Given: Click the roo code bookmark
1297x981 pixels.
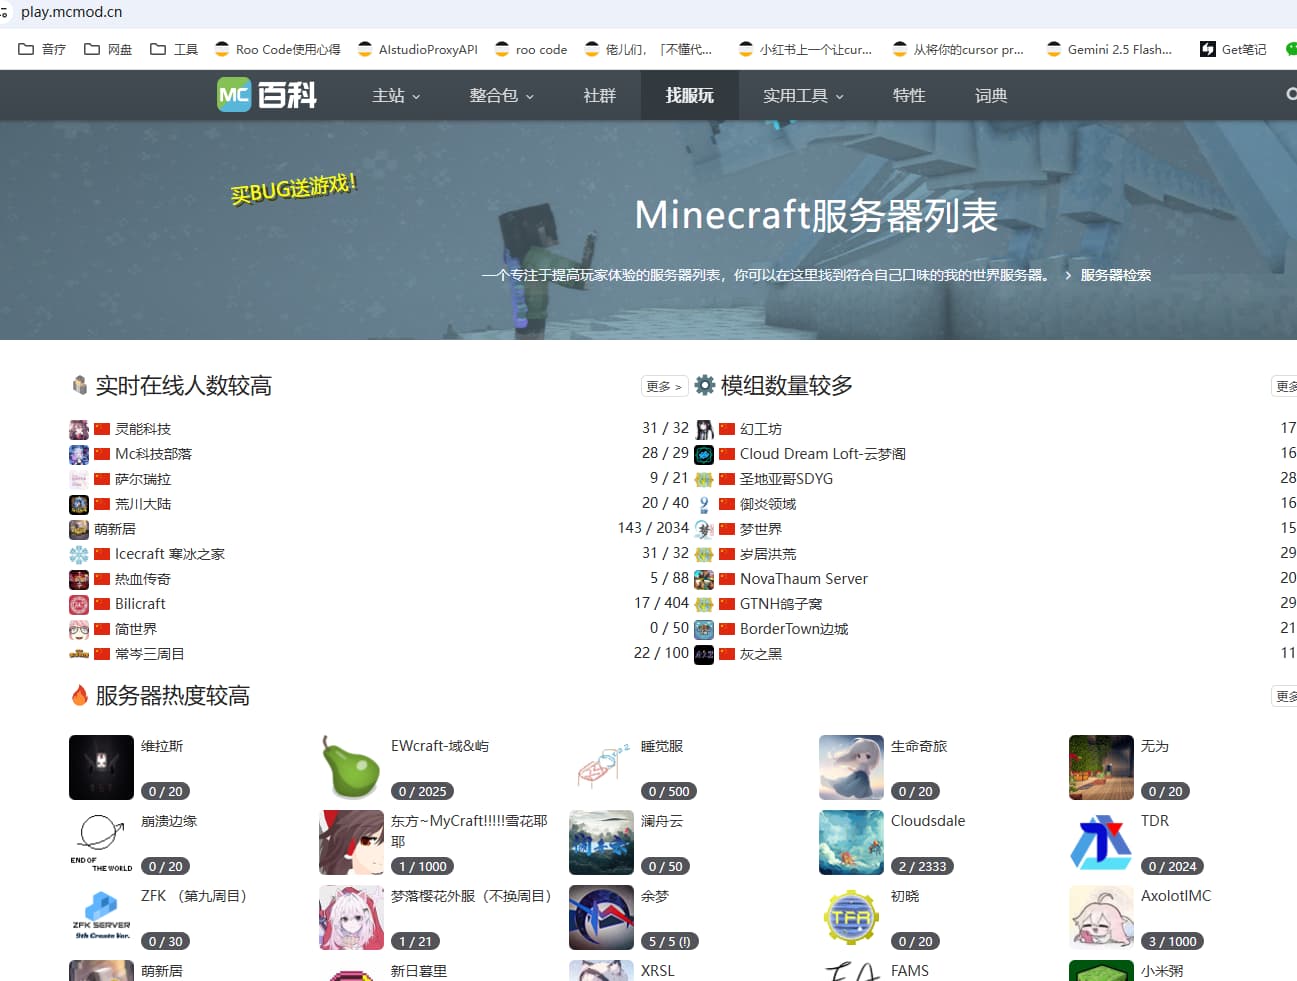Looking at the screenshot, I should (531, 49).
